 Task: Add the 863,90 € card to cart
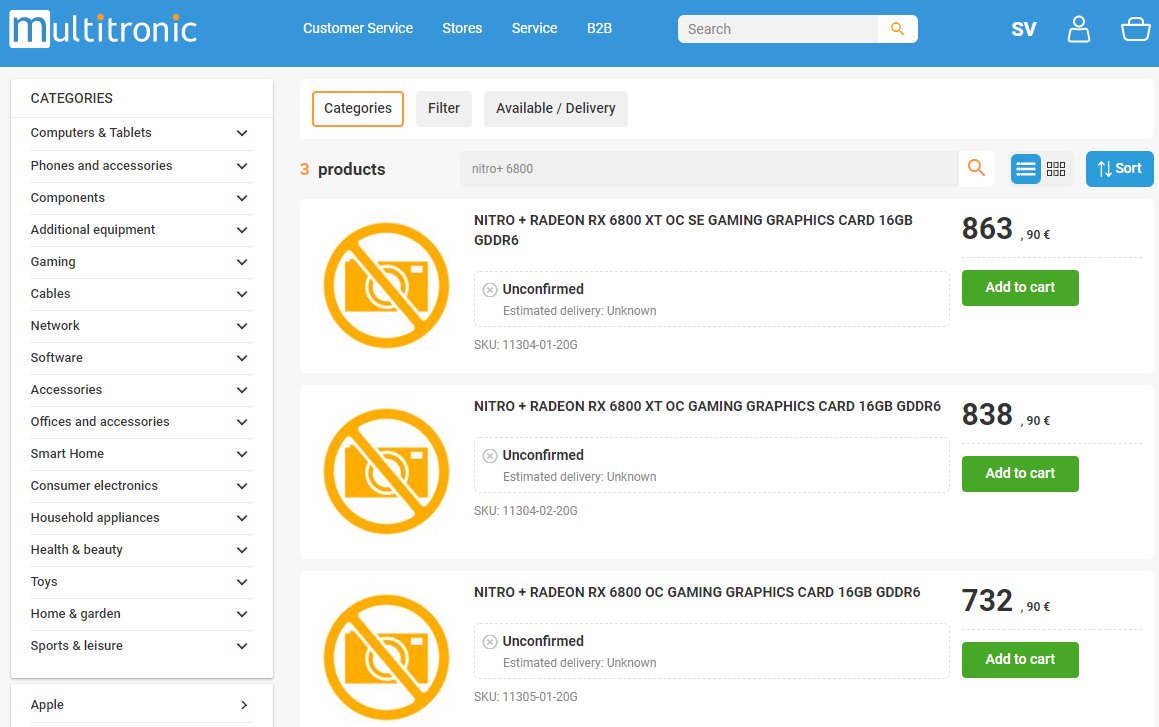(x=1019, y=287)
